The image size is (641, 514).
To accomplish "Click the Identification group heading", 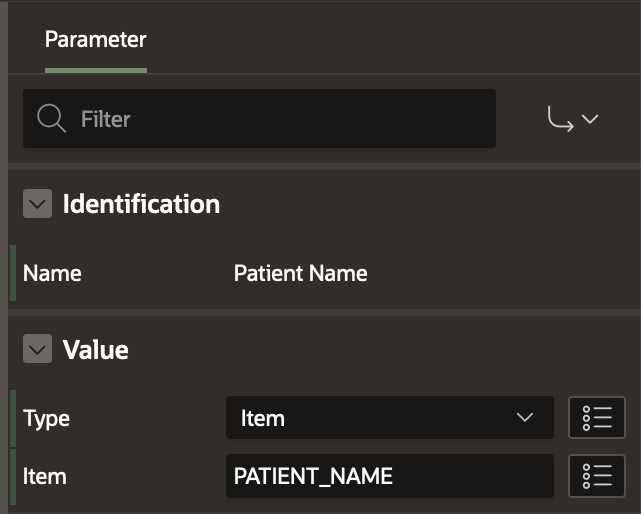I will 141,204.
